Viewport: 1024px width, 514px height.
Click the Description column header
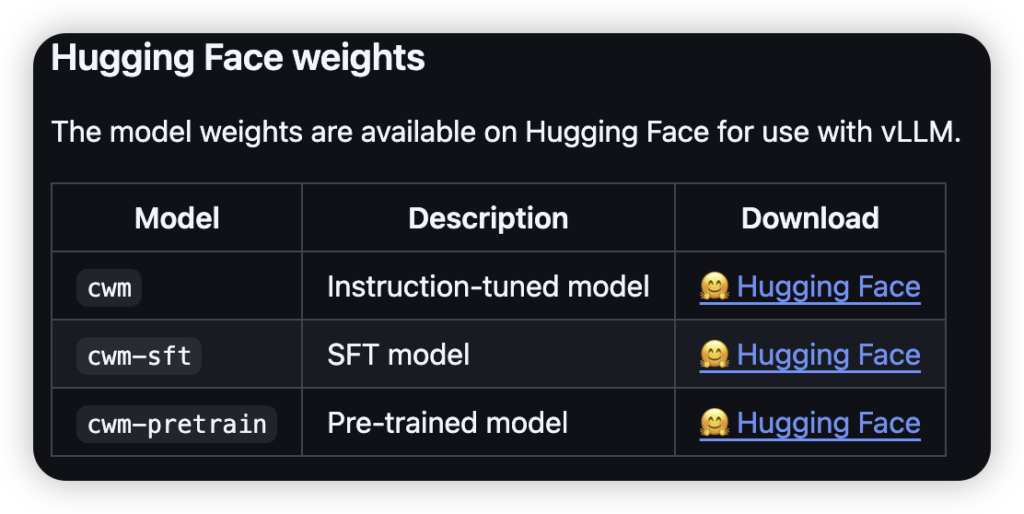pos(488,218)
